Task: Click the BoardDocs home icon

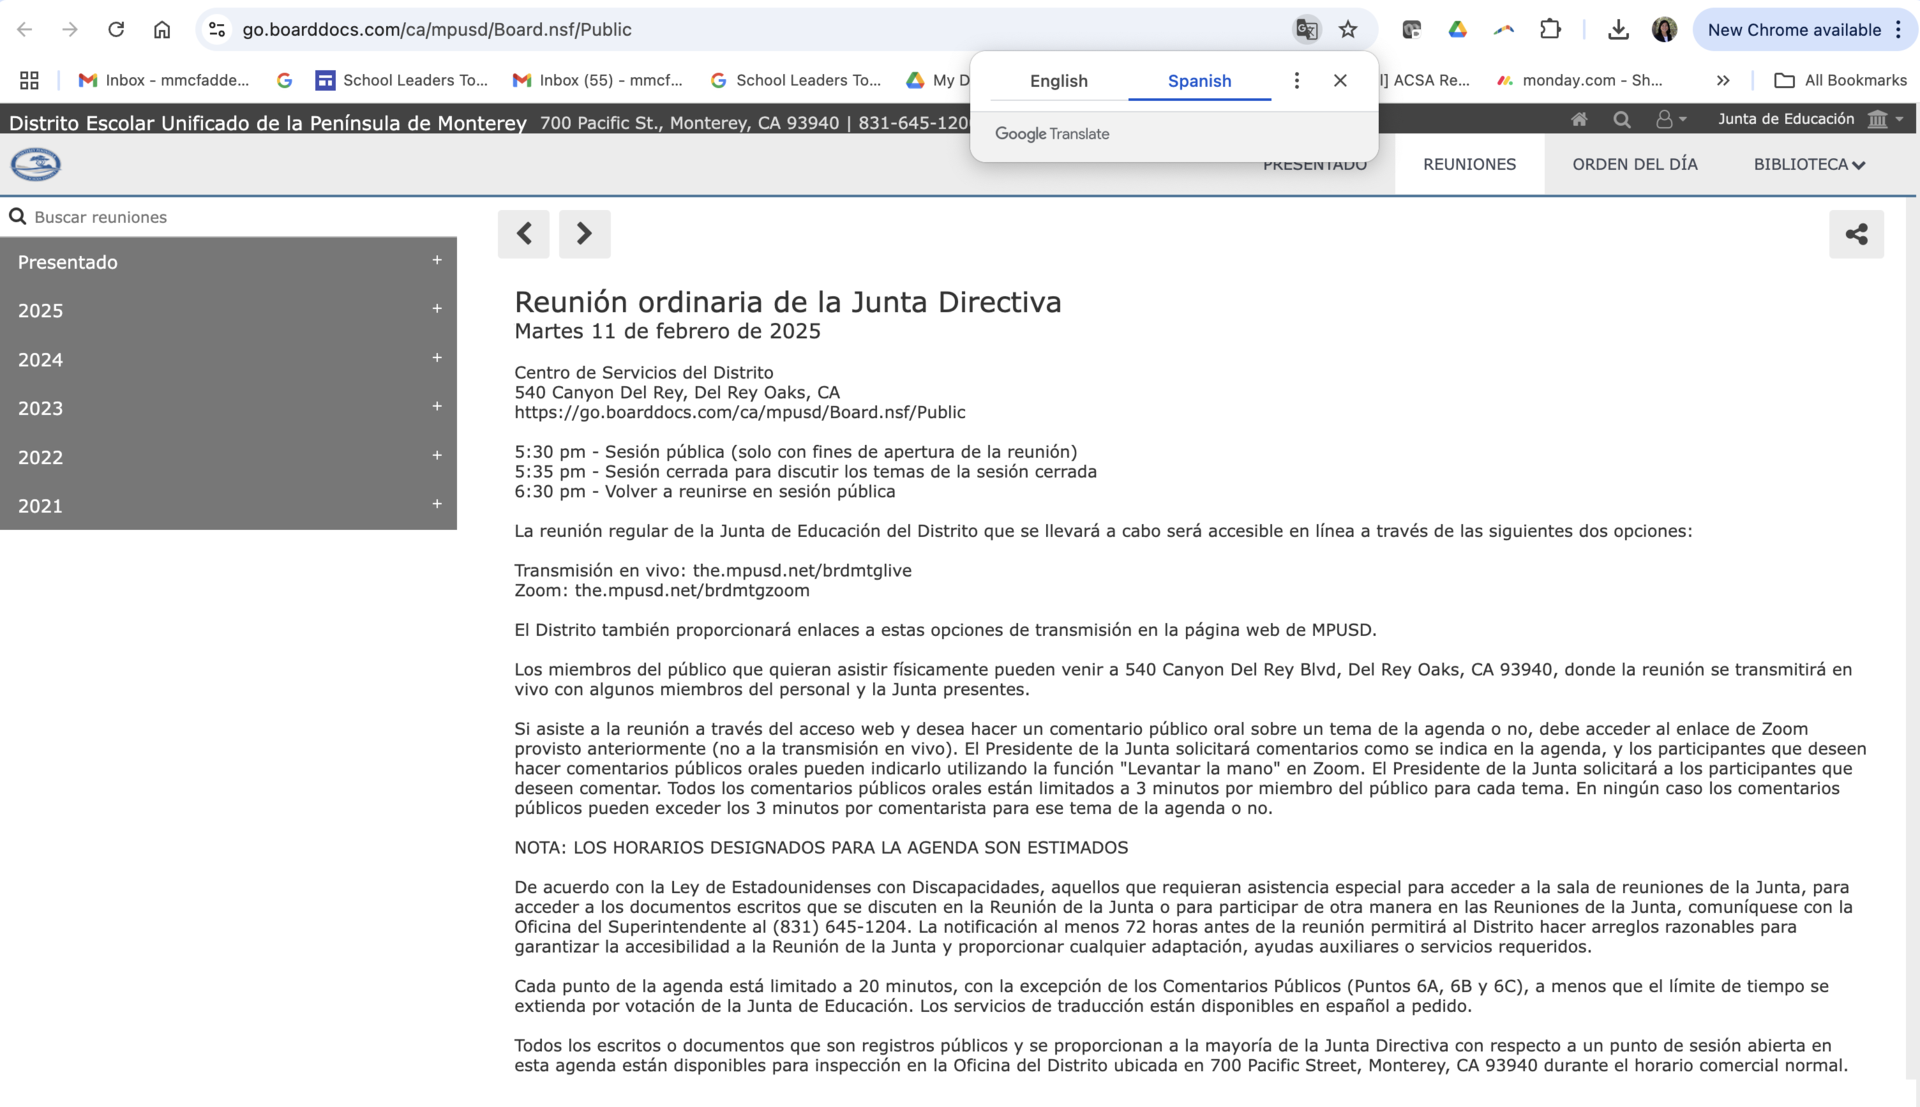Action: click(x=1579, y=119)
